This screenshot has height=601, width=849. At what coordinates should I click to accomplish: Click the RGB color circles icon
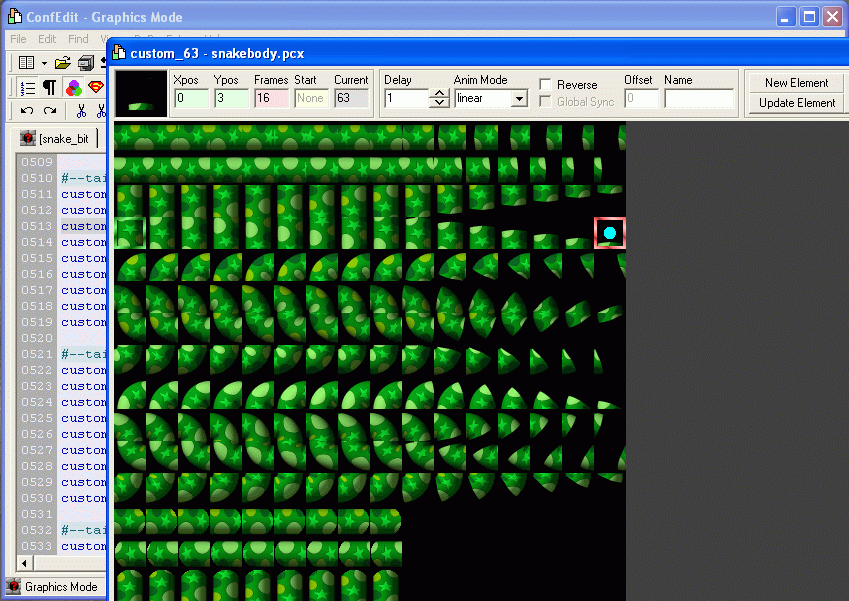(73, 88)
